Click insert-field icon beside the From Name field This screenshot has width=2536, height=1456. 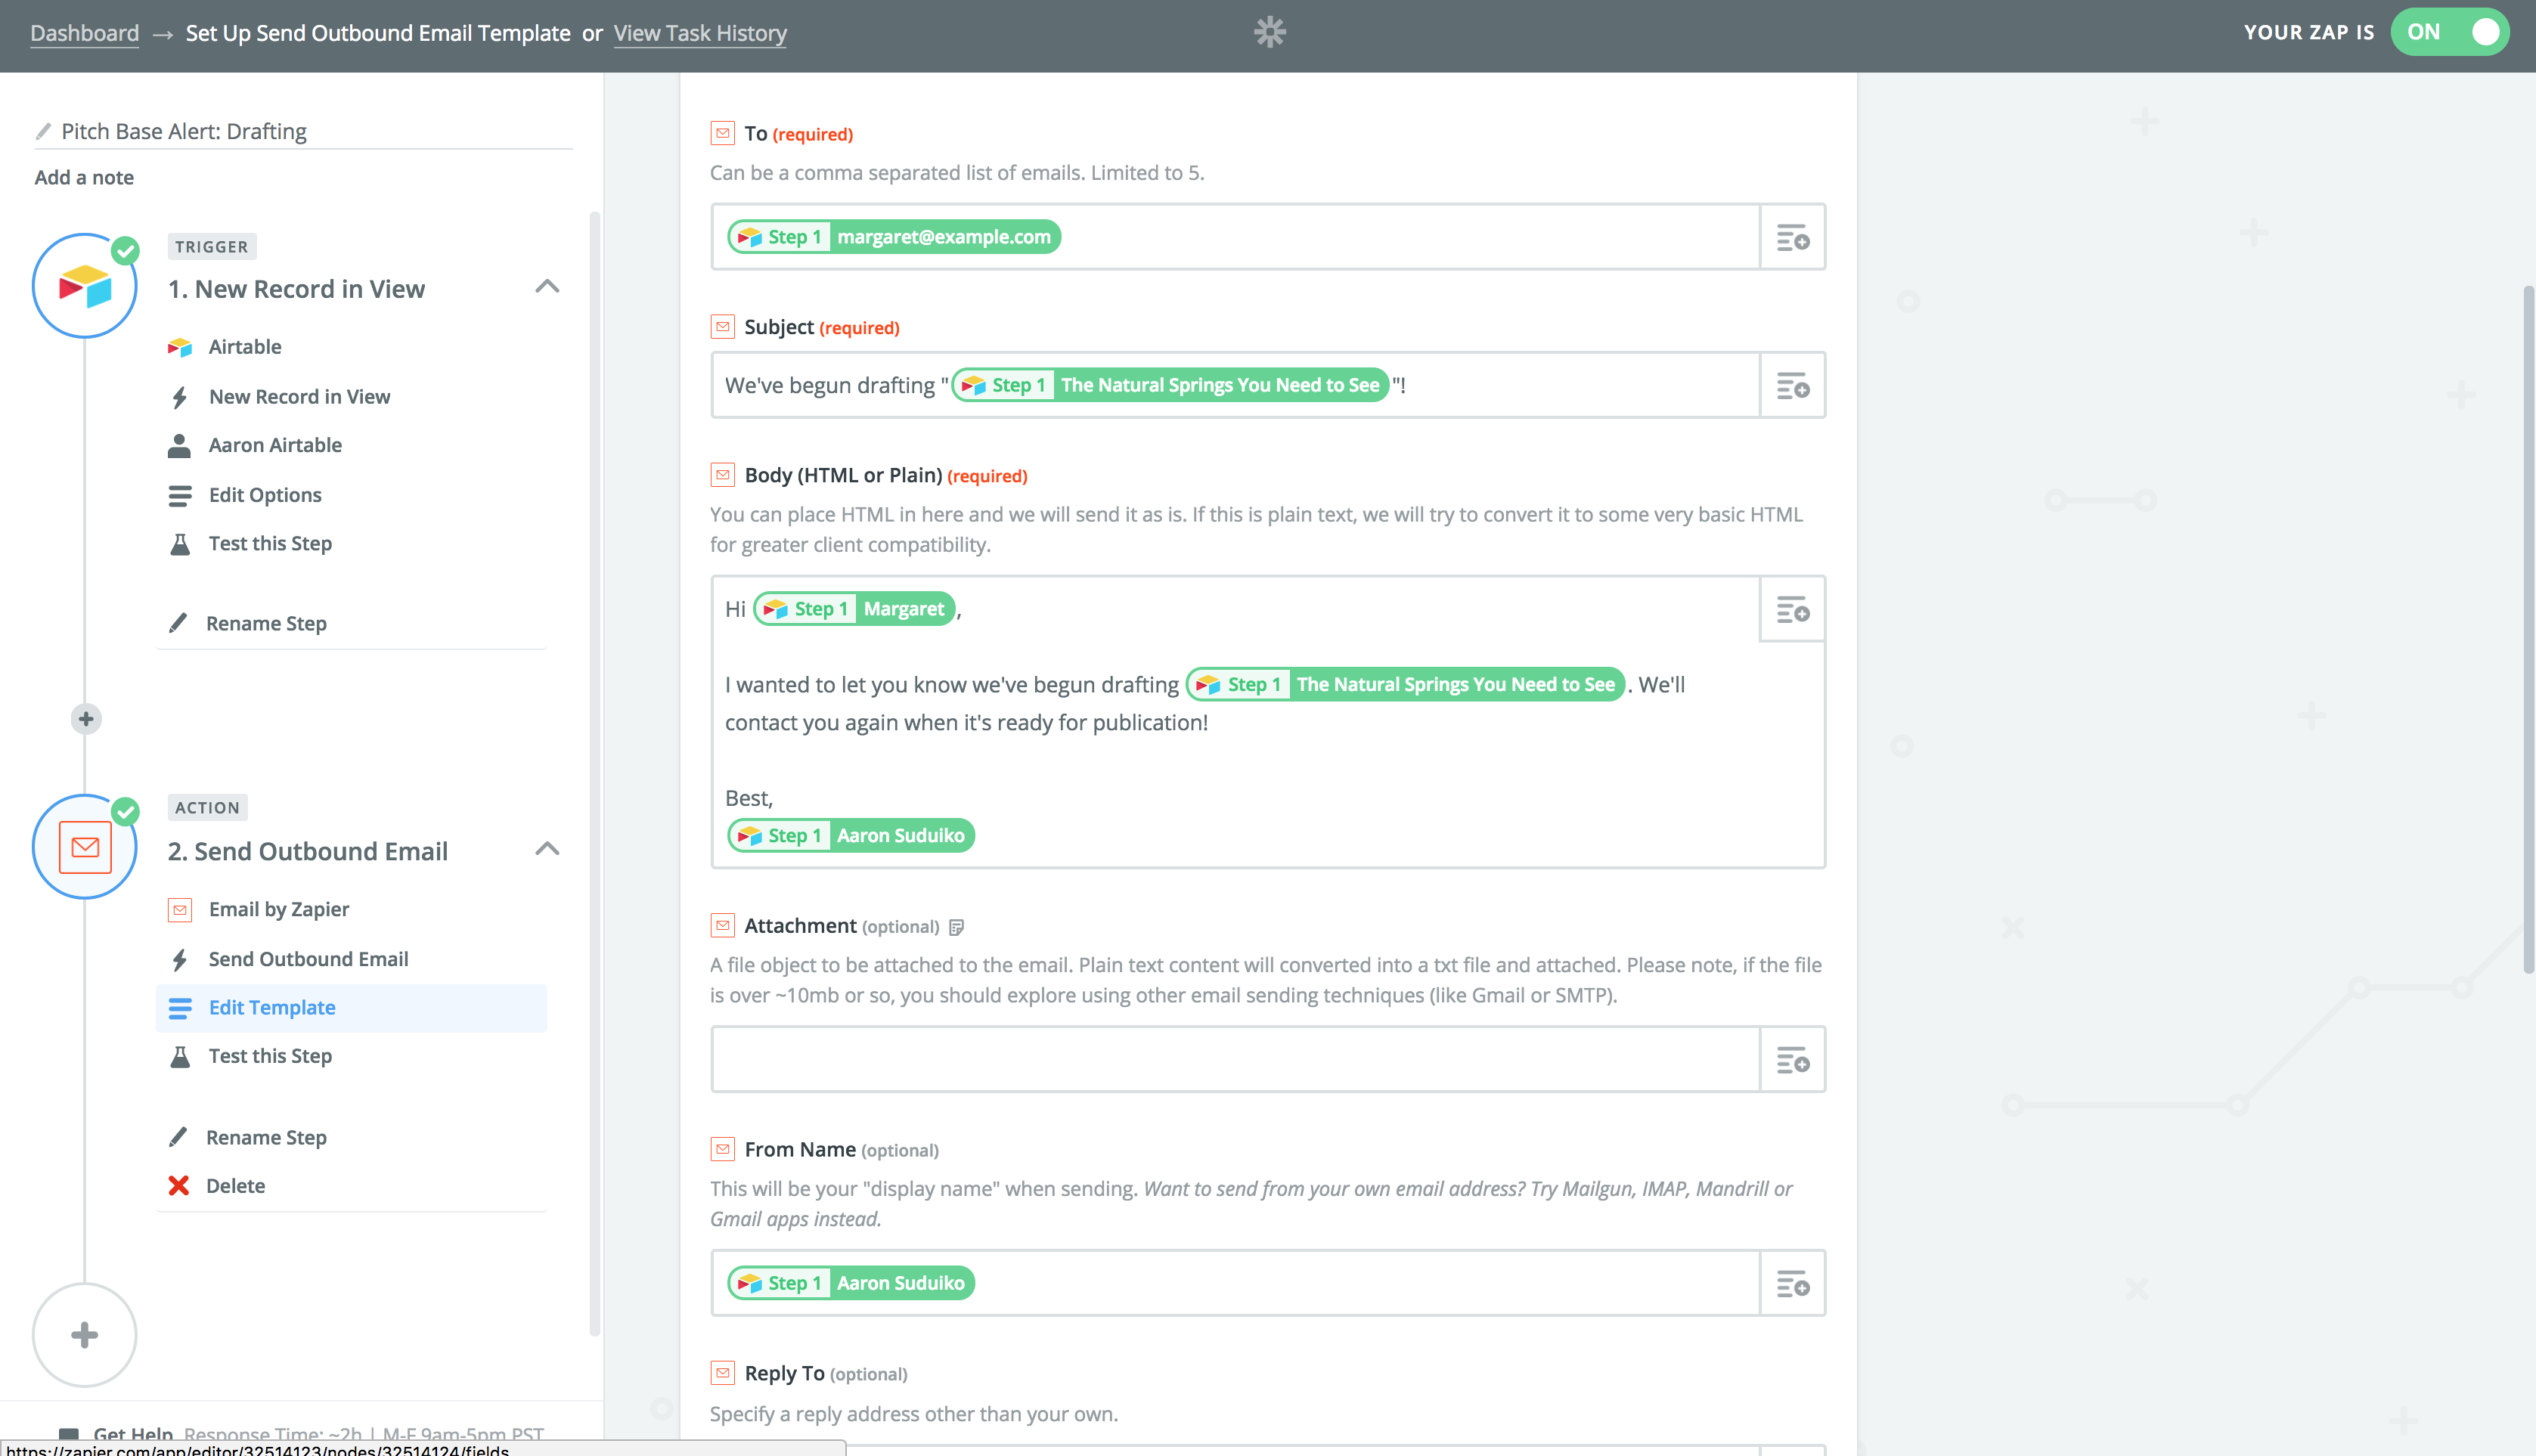(1792, 1283)
